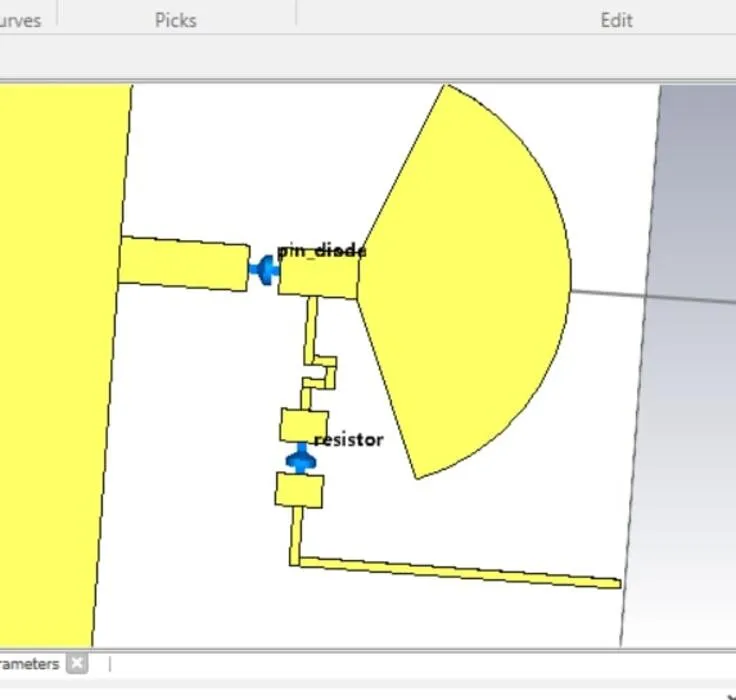The width and height of the screenshot is (736, 700).
Task: Select pad between pin diode and stub
Action: [317, 279]
